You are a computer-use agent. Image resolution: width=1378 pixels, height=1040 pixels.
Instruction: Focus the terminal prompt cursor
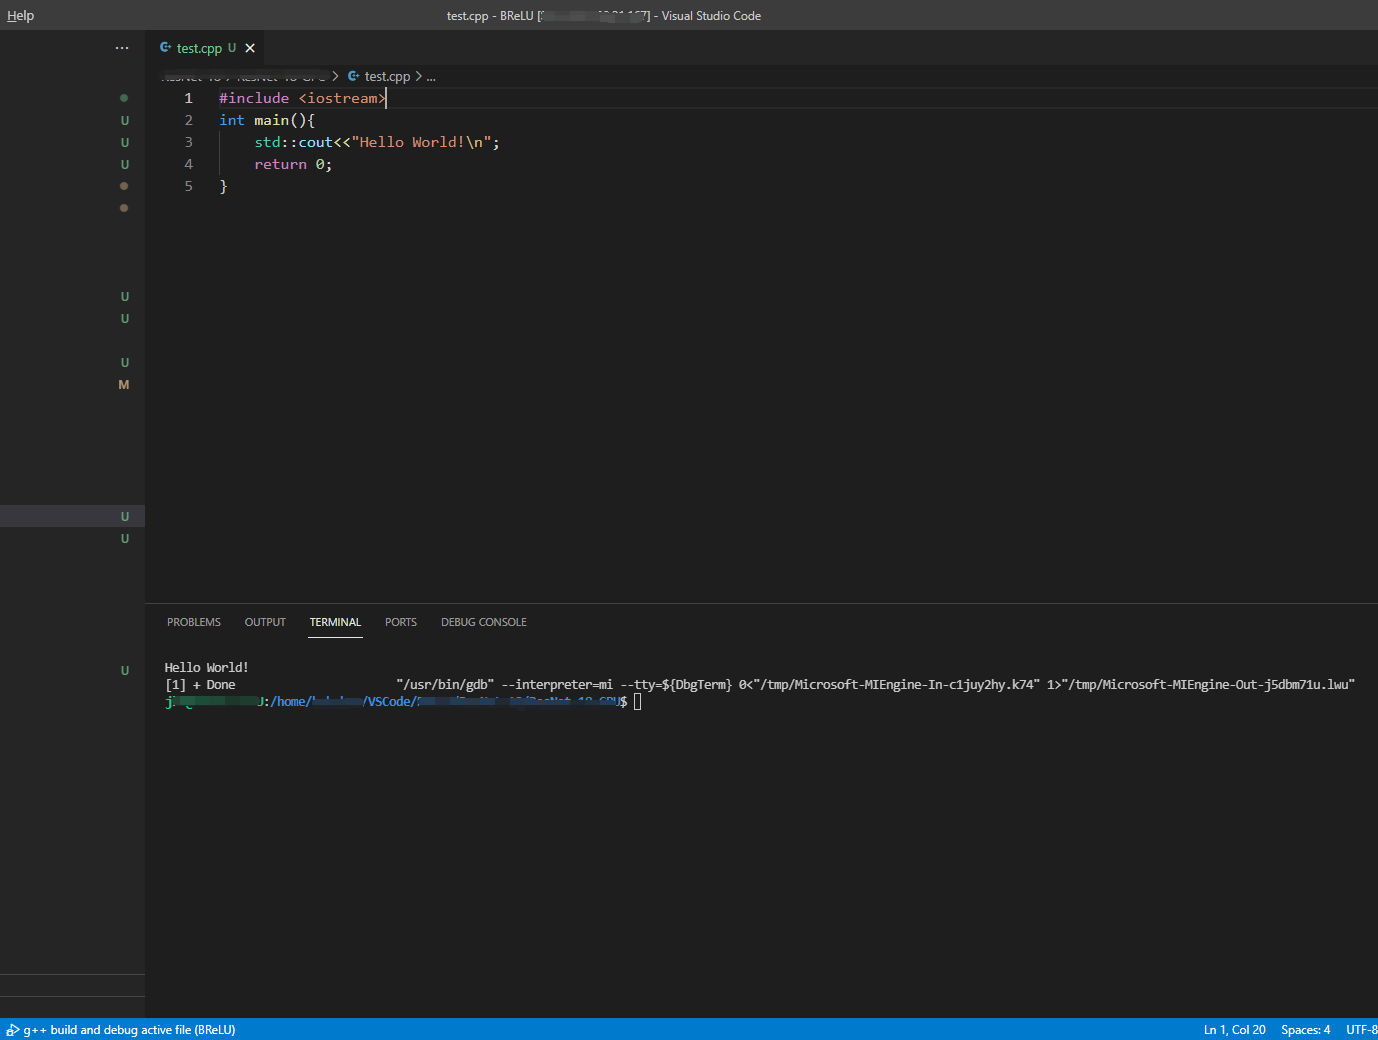coord(637,702)
